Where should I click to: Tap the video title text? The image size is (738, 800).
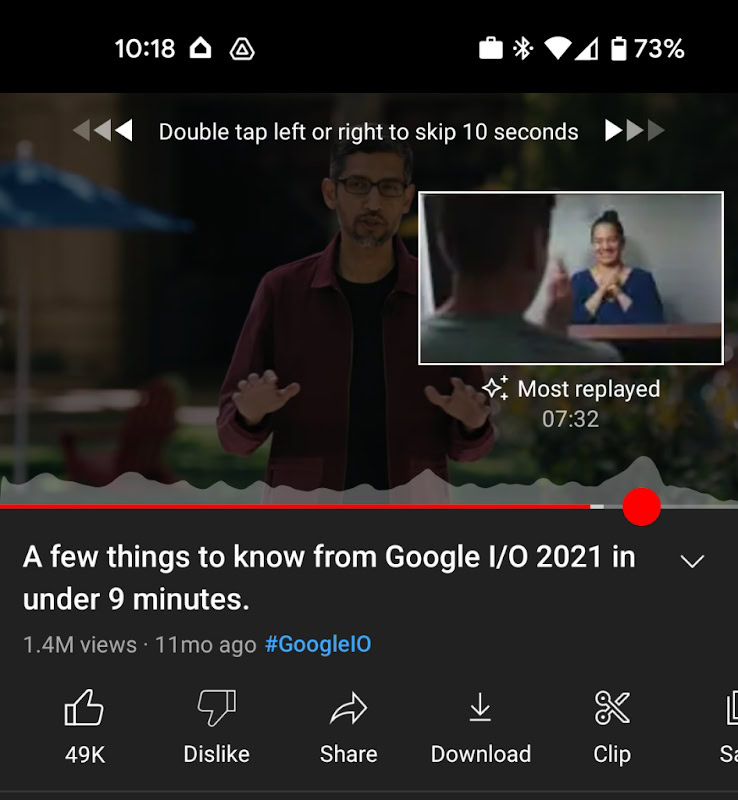point(329,578)
